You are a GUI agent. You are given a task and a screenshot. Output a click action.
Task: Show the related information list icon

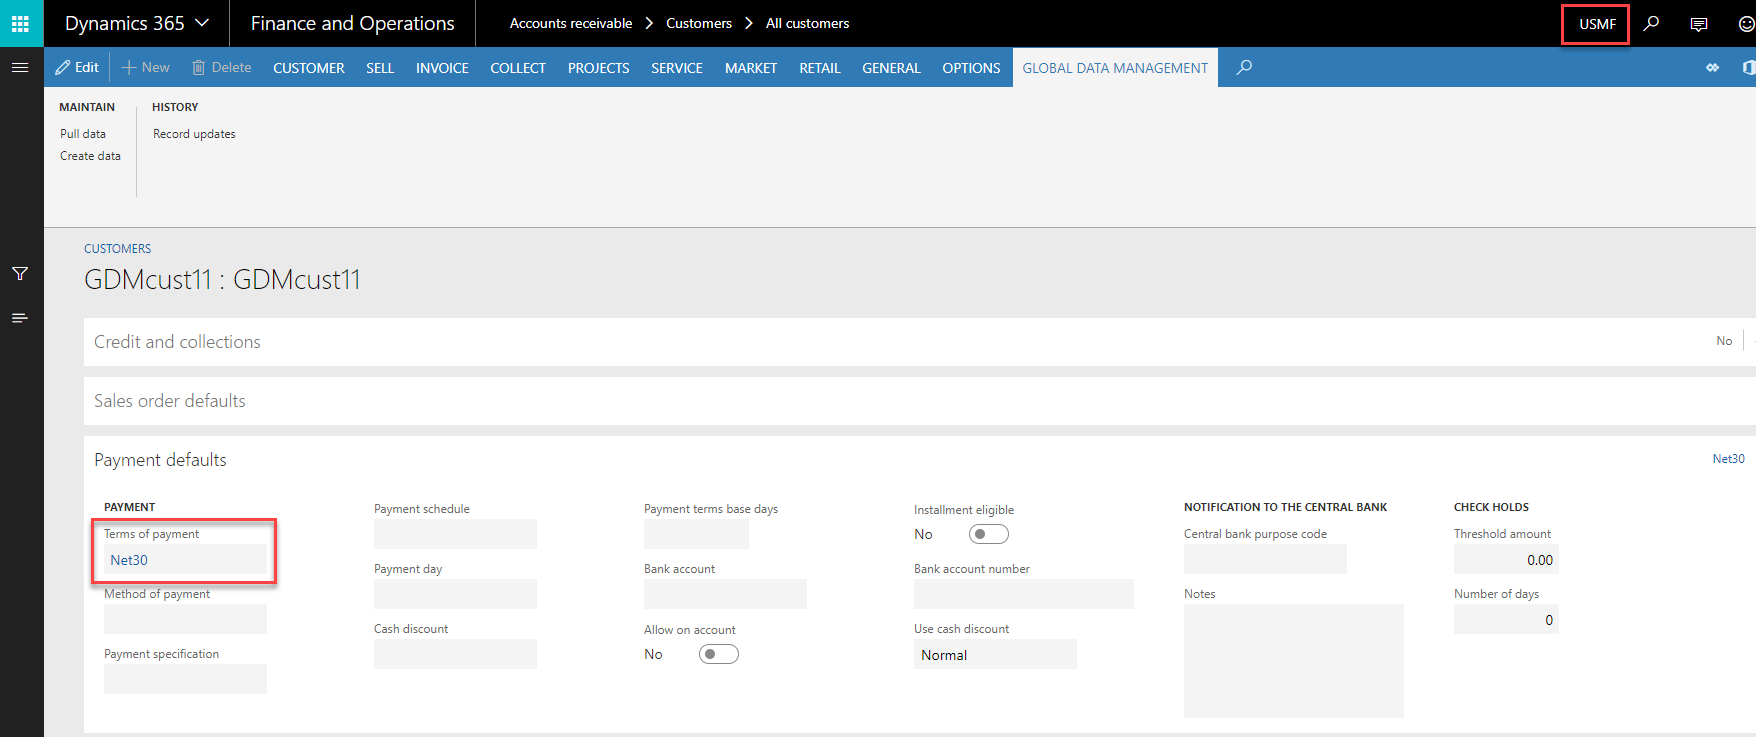[x=20, y=318]
